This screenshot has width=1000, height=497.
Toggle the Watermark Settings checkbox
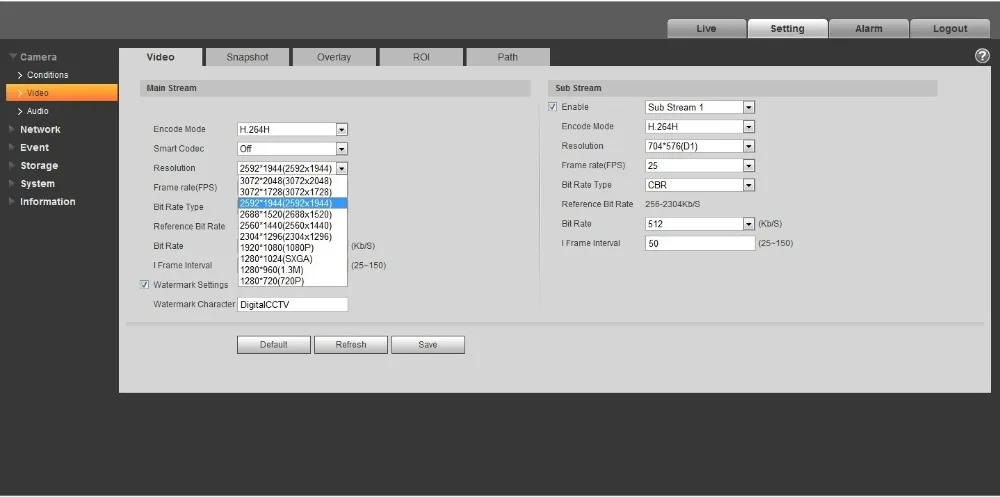pyautogui.click(x=145, y=285)
